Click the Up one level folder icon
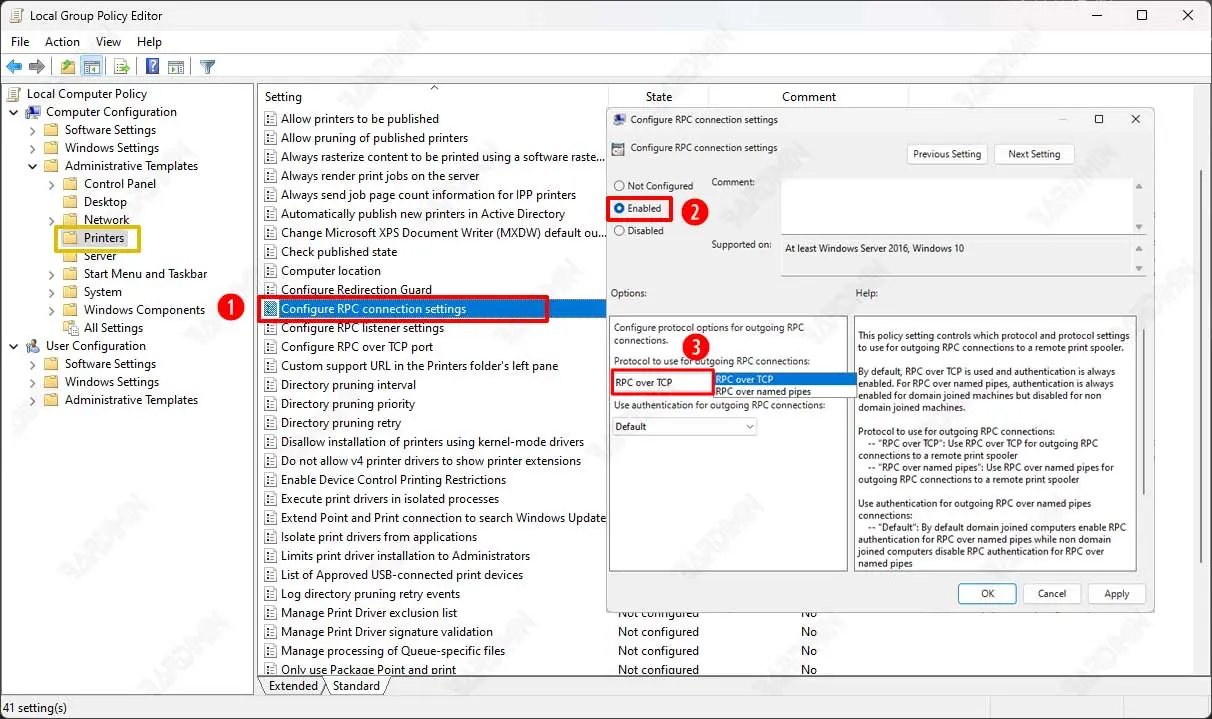The height and width of the screenshot is (719, 1212). pyautogui.click(x=67, y=67)
